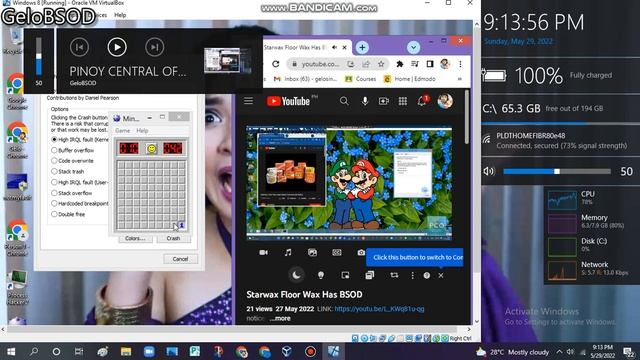Viewport: 640px width, 360px height.
Task: Select the Code overwrite radio option
Action: 54,161
